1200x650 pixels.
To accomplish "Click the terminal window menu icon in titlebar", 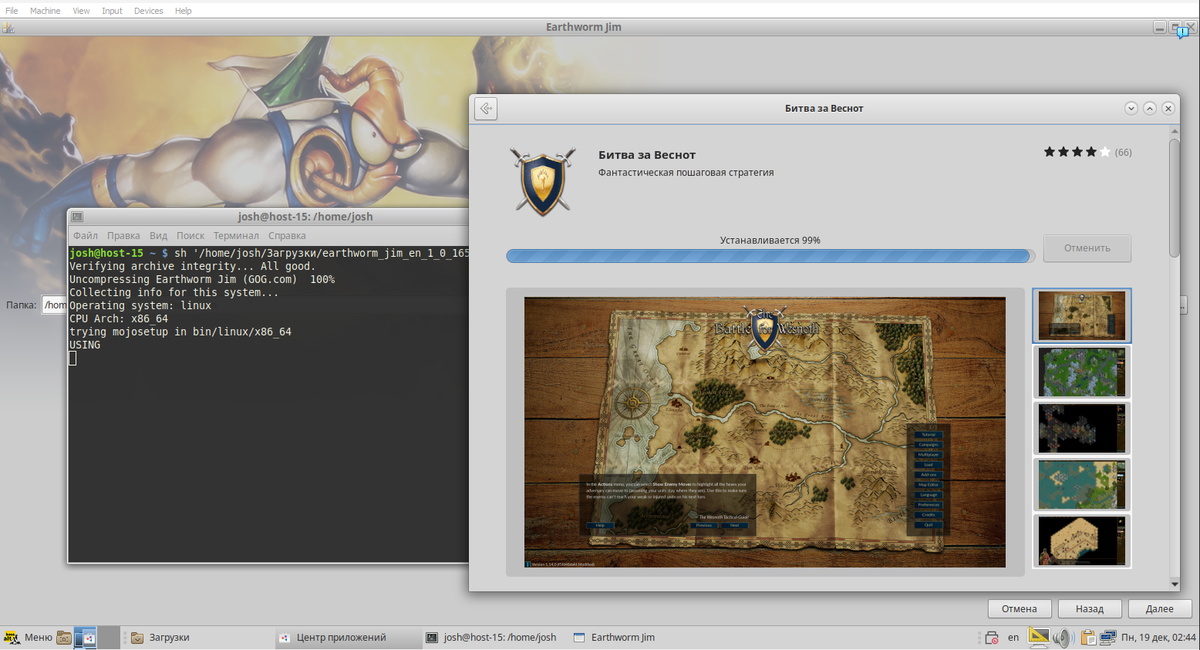I will pos(77,216).
